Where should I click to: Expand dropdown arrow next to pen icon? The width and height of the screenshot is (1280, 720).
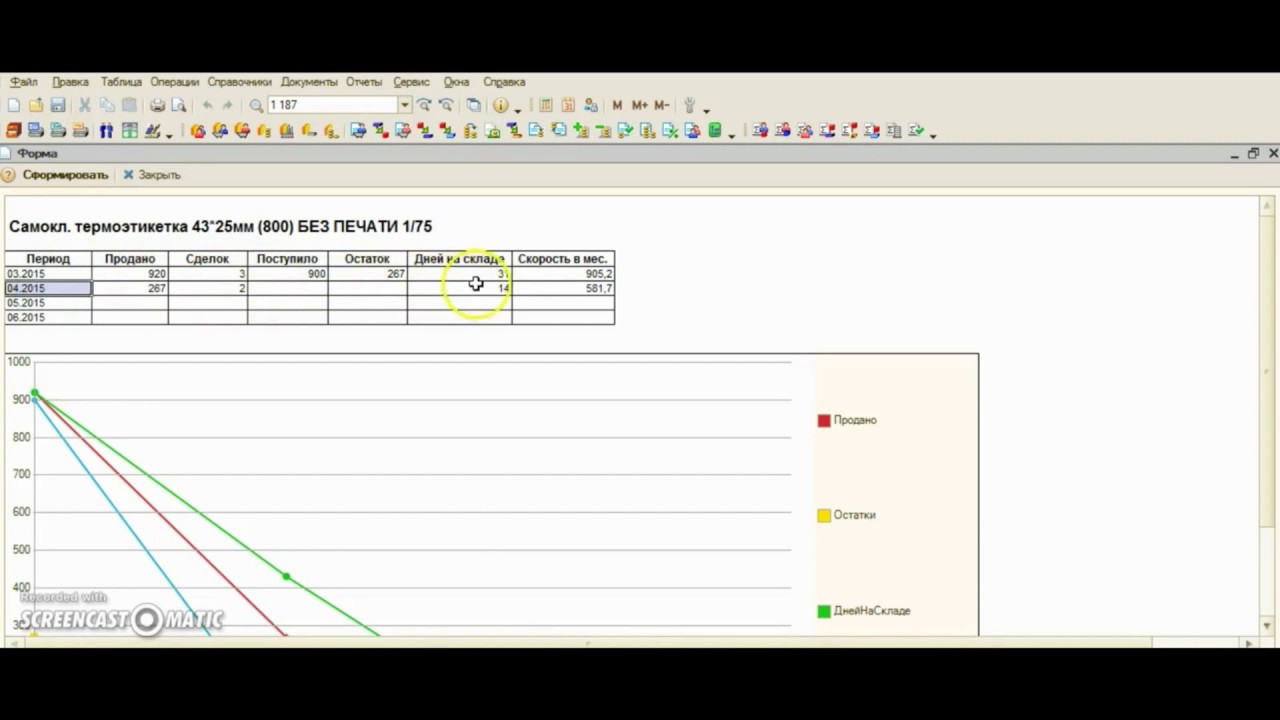point(169,136)
